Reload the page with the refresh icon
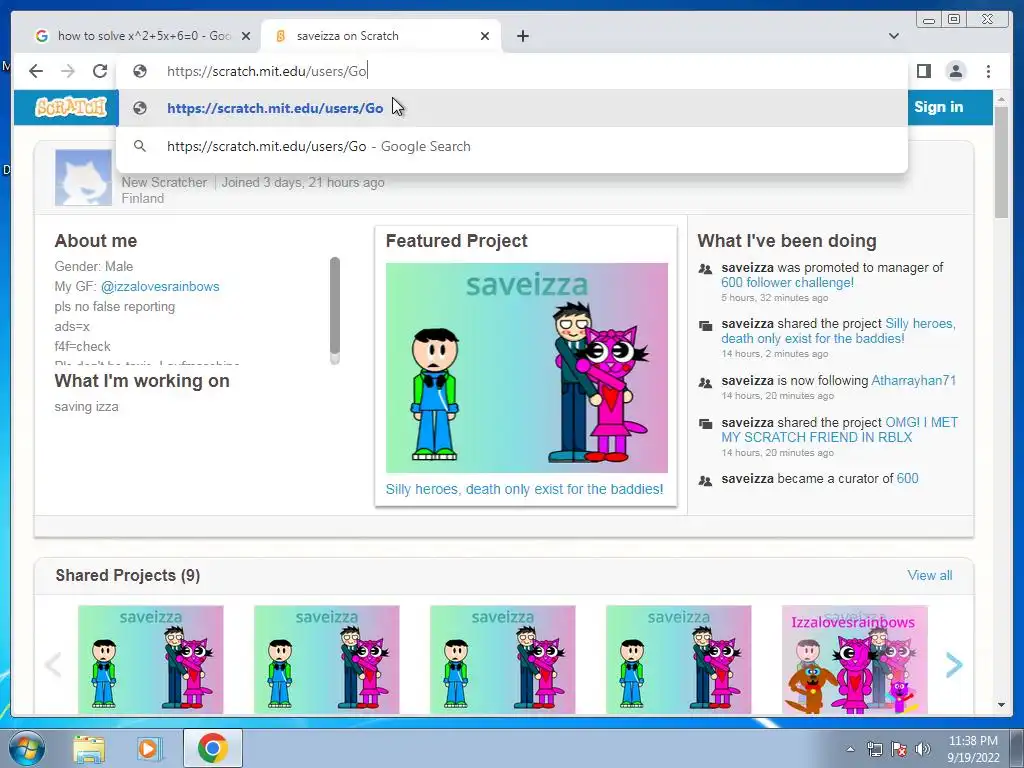The height and width of the screenshot is (768, 1024). click(x=100, y=71)
